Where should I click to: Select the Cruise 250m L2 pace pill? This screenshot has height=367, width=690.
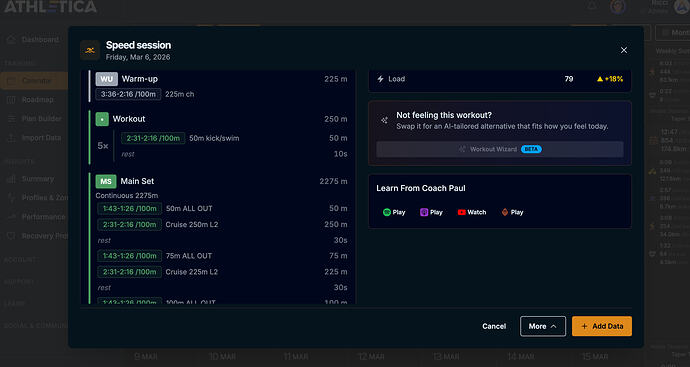(129, 224)
